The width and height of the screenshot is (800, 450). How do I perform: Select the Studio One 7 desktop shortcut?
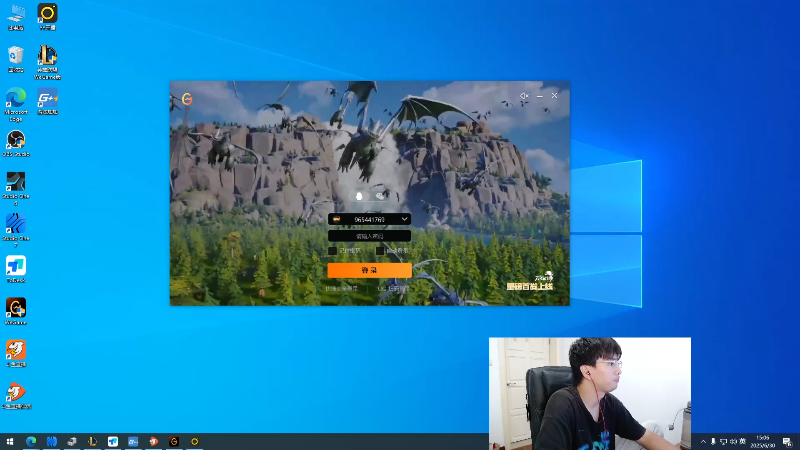[16, 231]
